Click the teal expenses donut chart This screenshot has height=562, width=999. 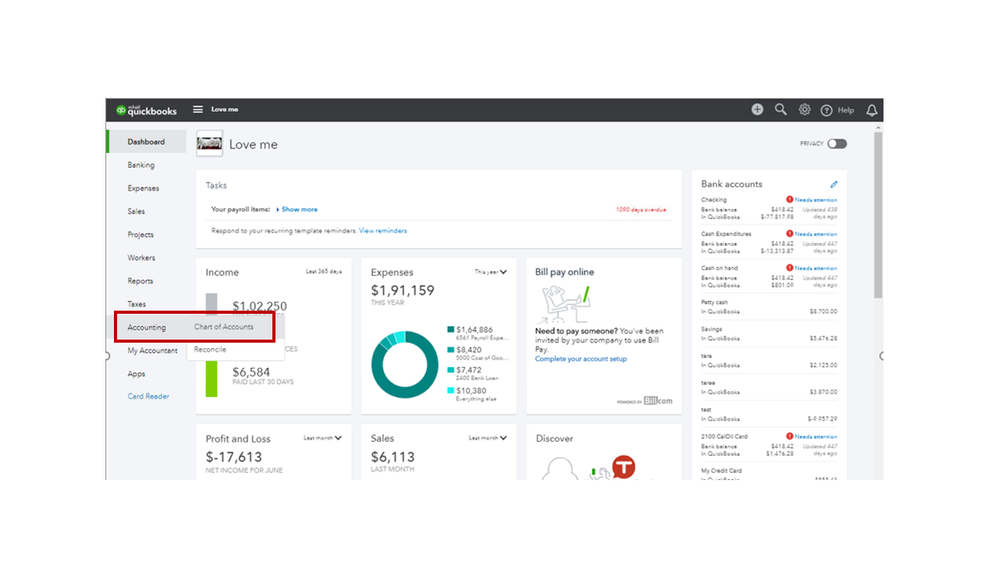tap(405, 364)
